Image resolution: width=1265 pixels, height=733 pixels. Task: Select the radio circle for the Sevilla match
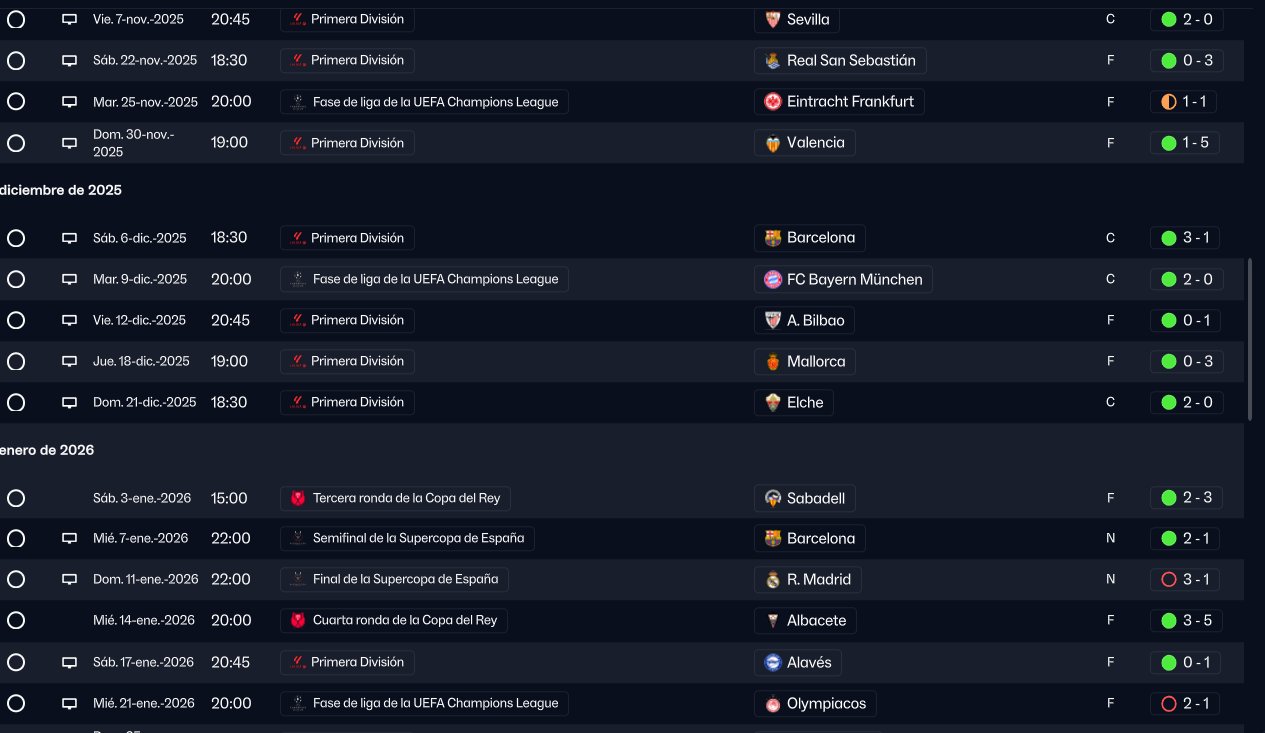coord(16,19)
